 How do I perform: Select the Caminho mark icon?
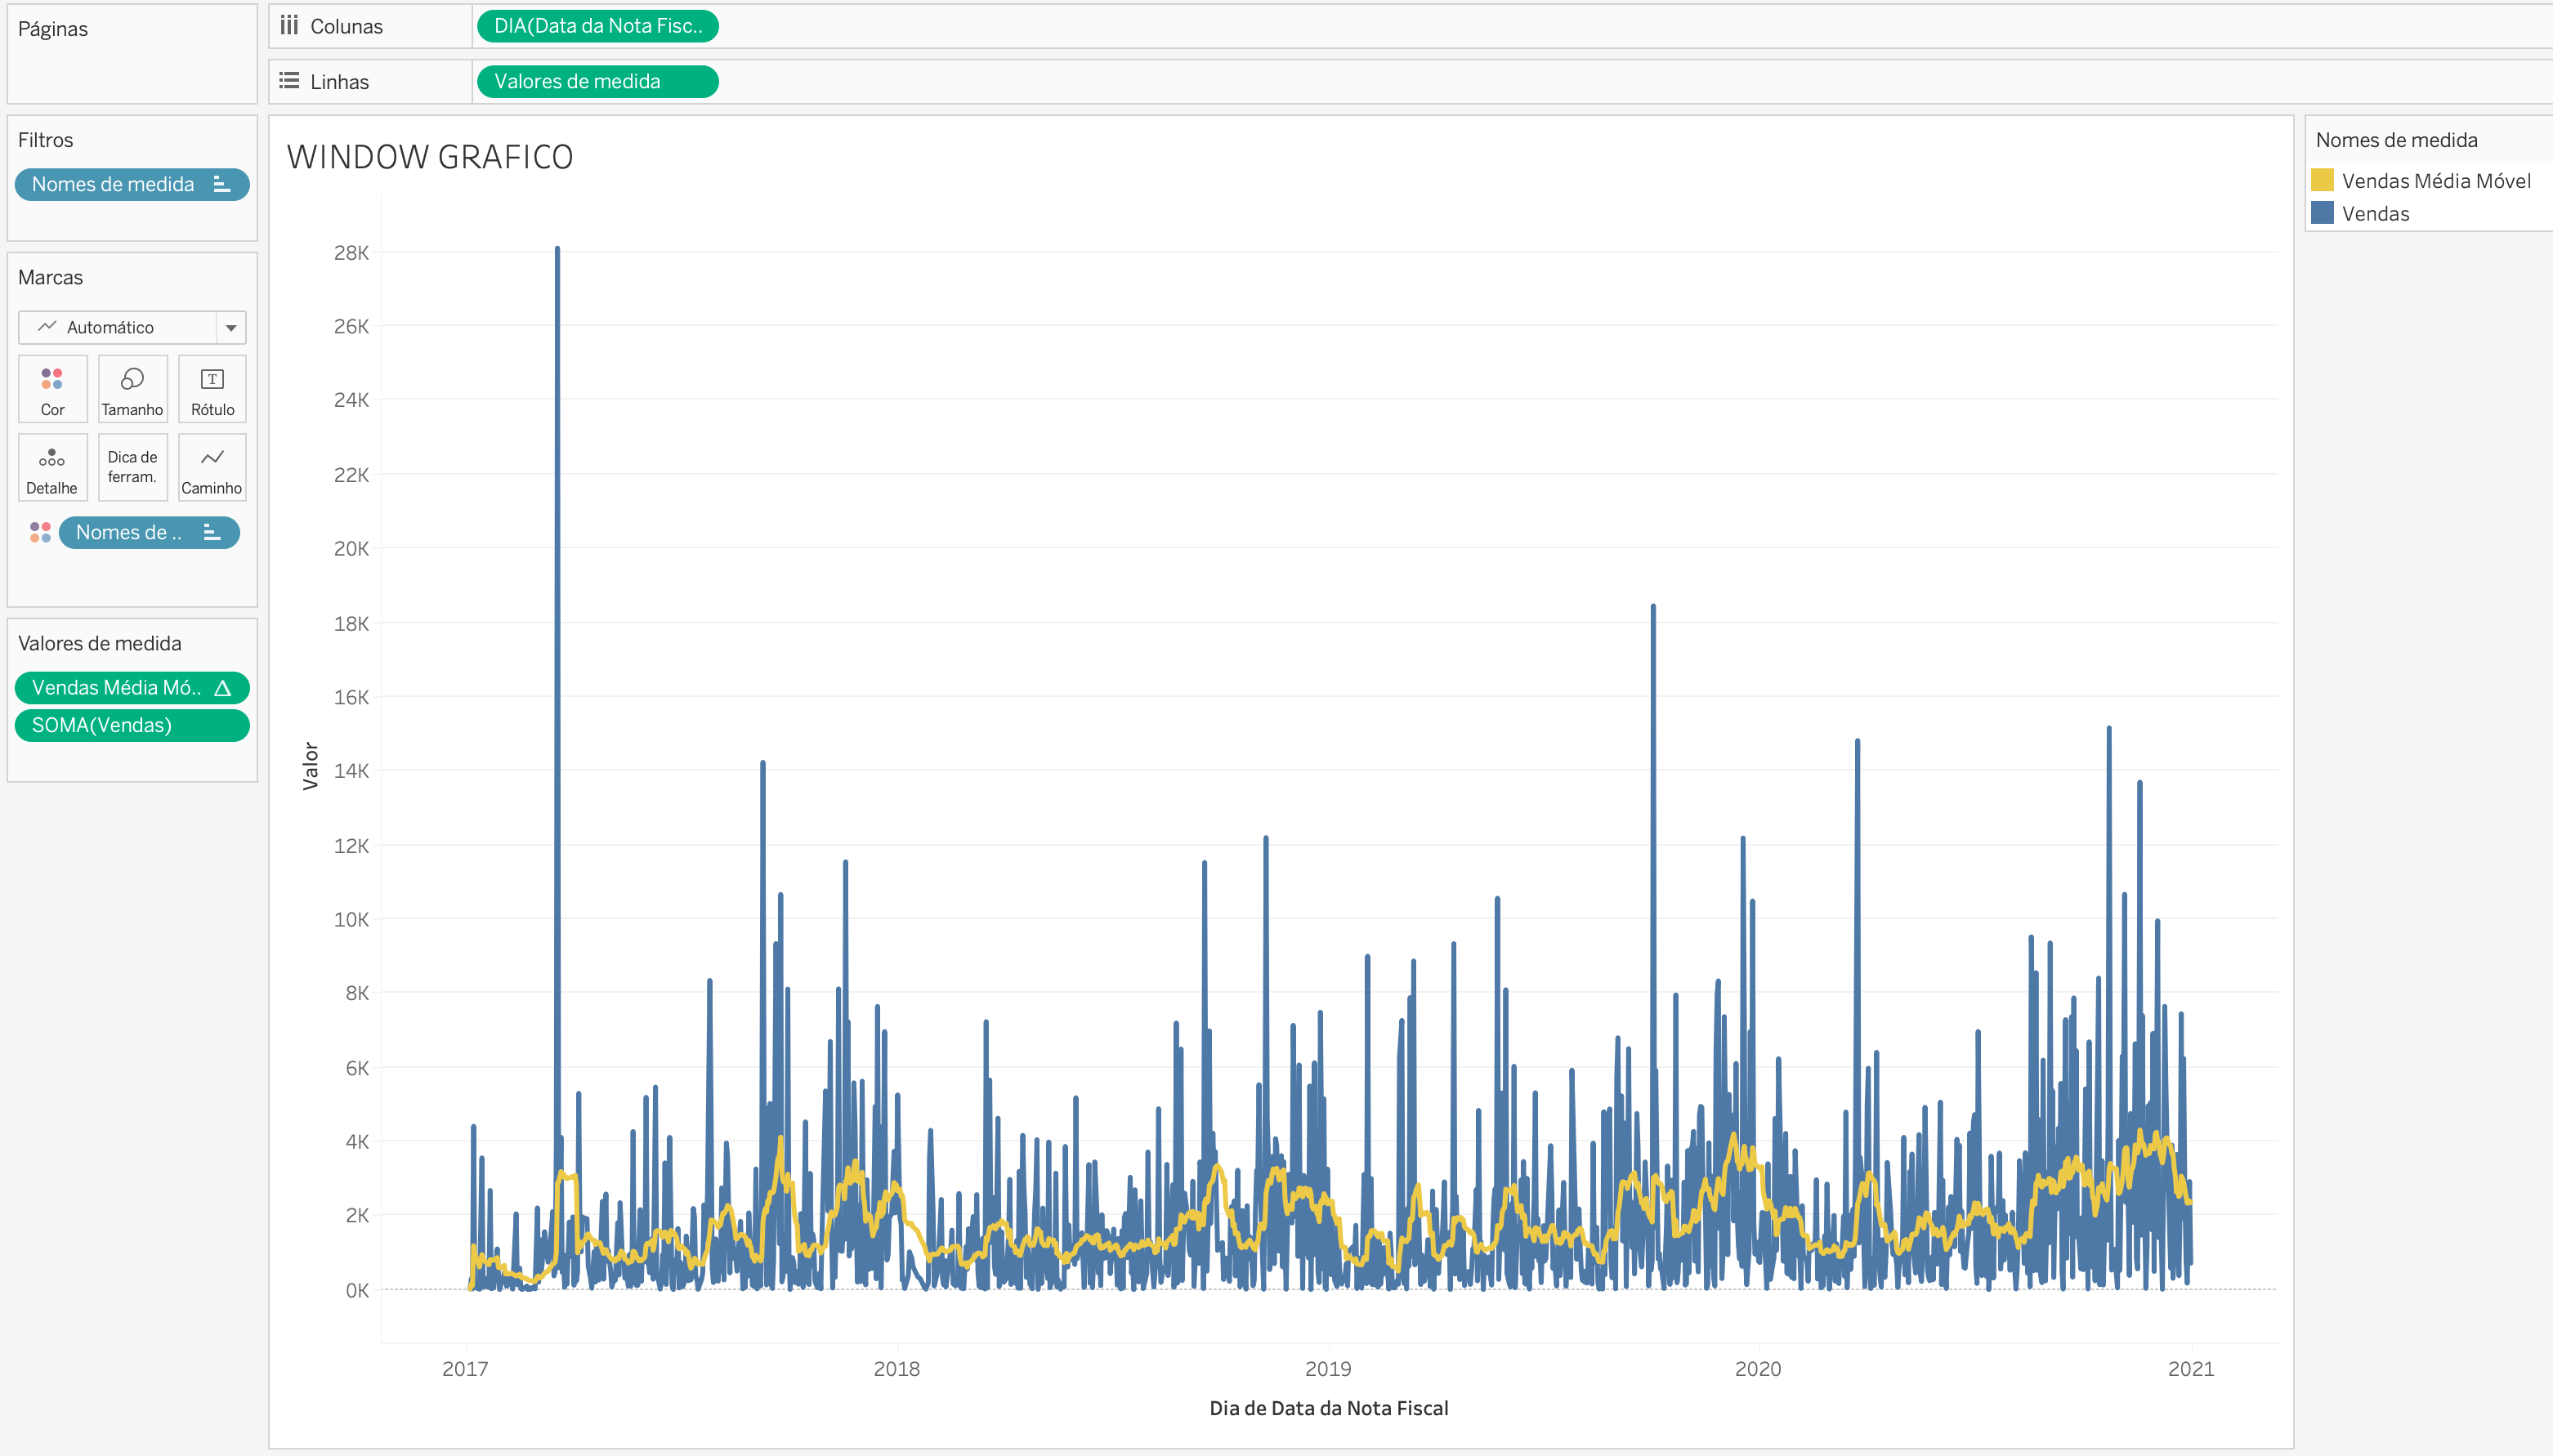pos(212,467)
